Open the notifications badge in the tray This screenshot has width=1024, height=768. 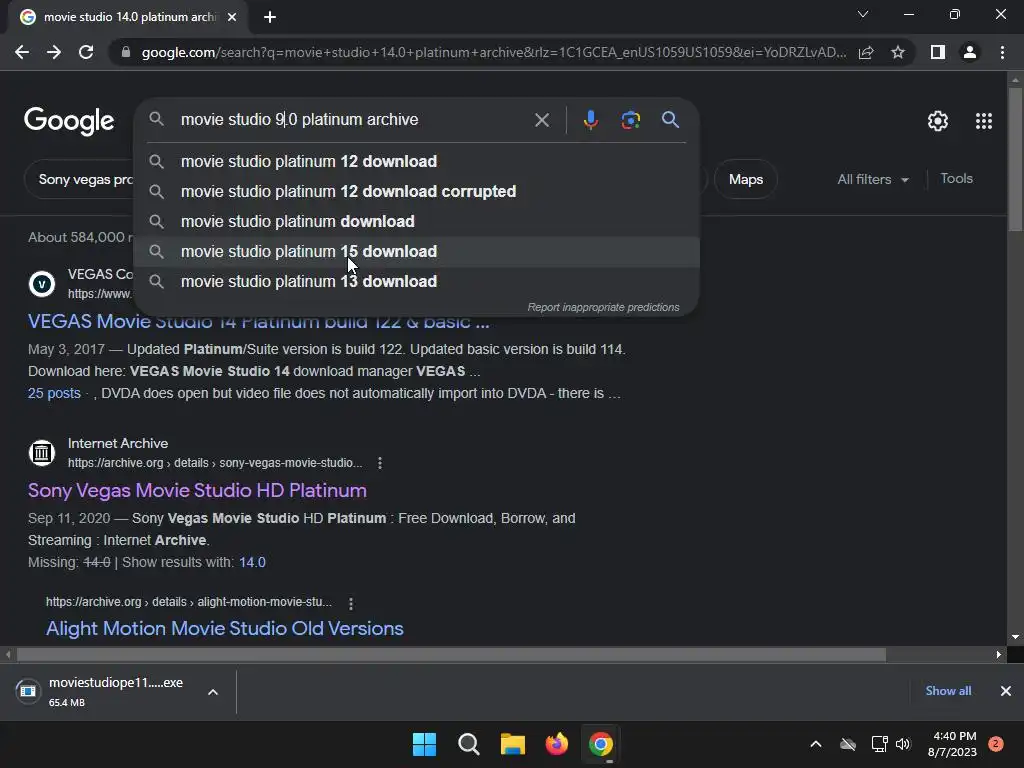tap(996, 744)
